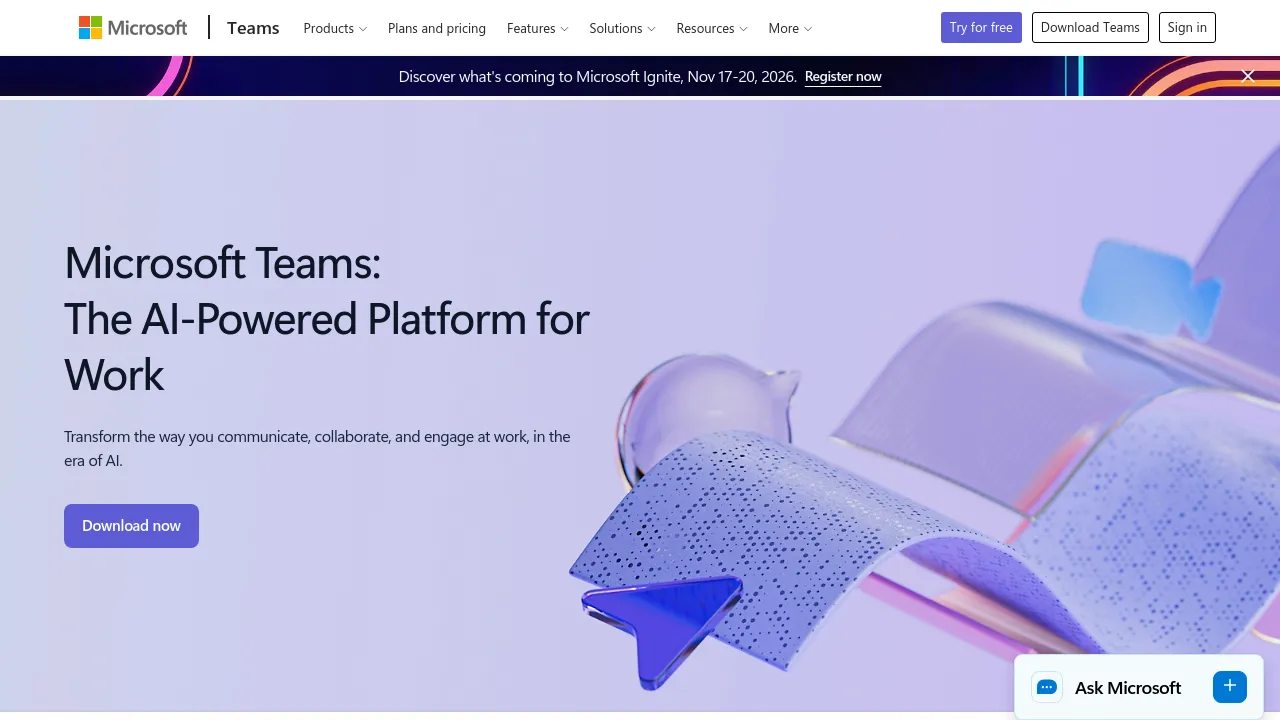Open the Solutions dropdown
This screenshot has height=720, width=1280.
622,28
